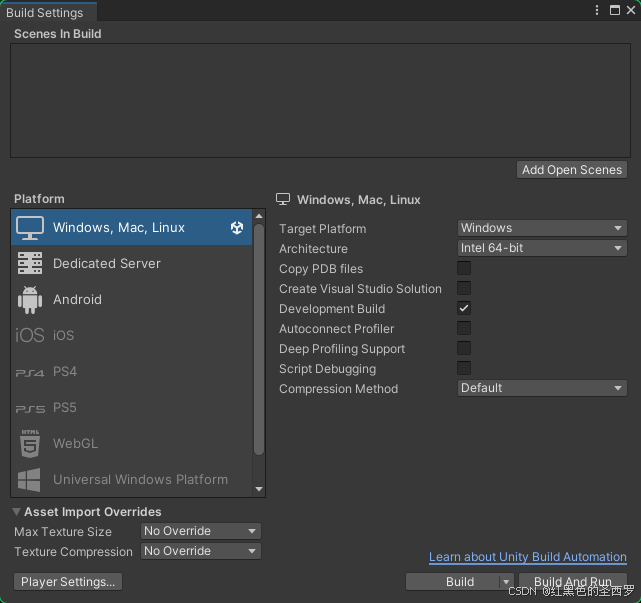
Task: Click the monitor icon beside platform settings header
Action: (283, 200)
